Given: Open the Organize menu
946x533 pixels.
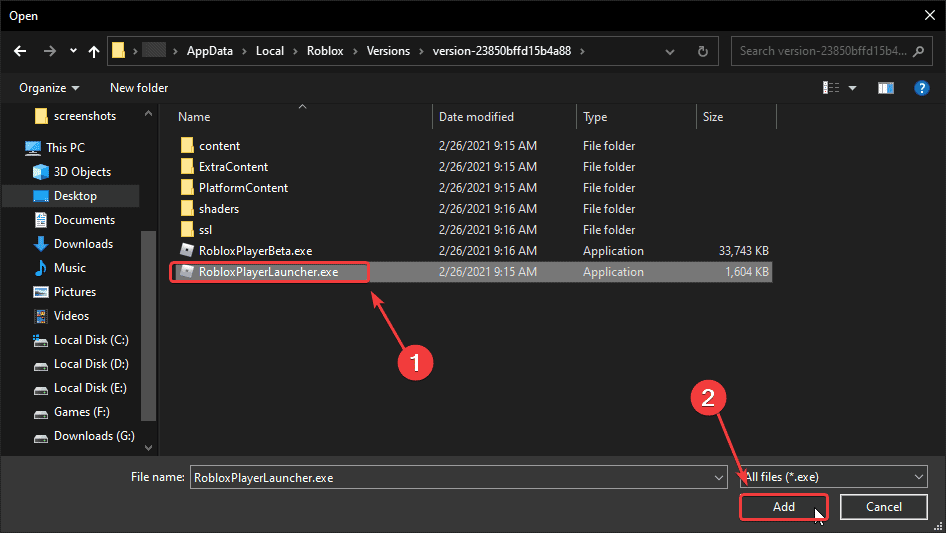Looking at the screenshot, I should click(49, 88).
